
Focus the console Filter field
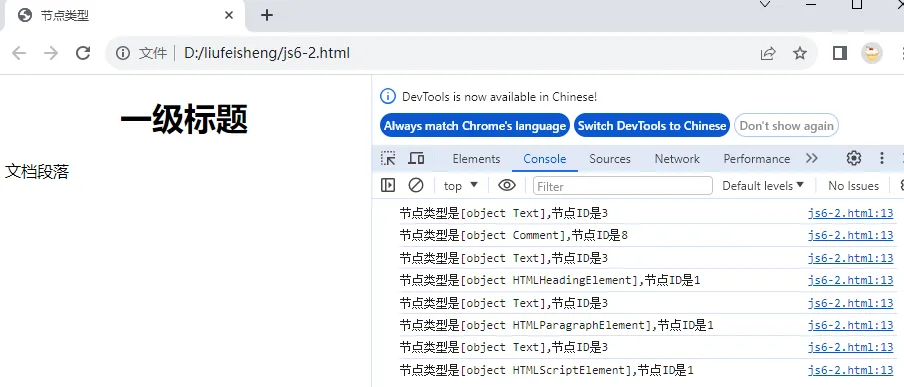623,186
